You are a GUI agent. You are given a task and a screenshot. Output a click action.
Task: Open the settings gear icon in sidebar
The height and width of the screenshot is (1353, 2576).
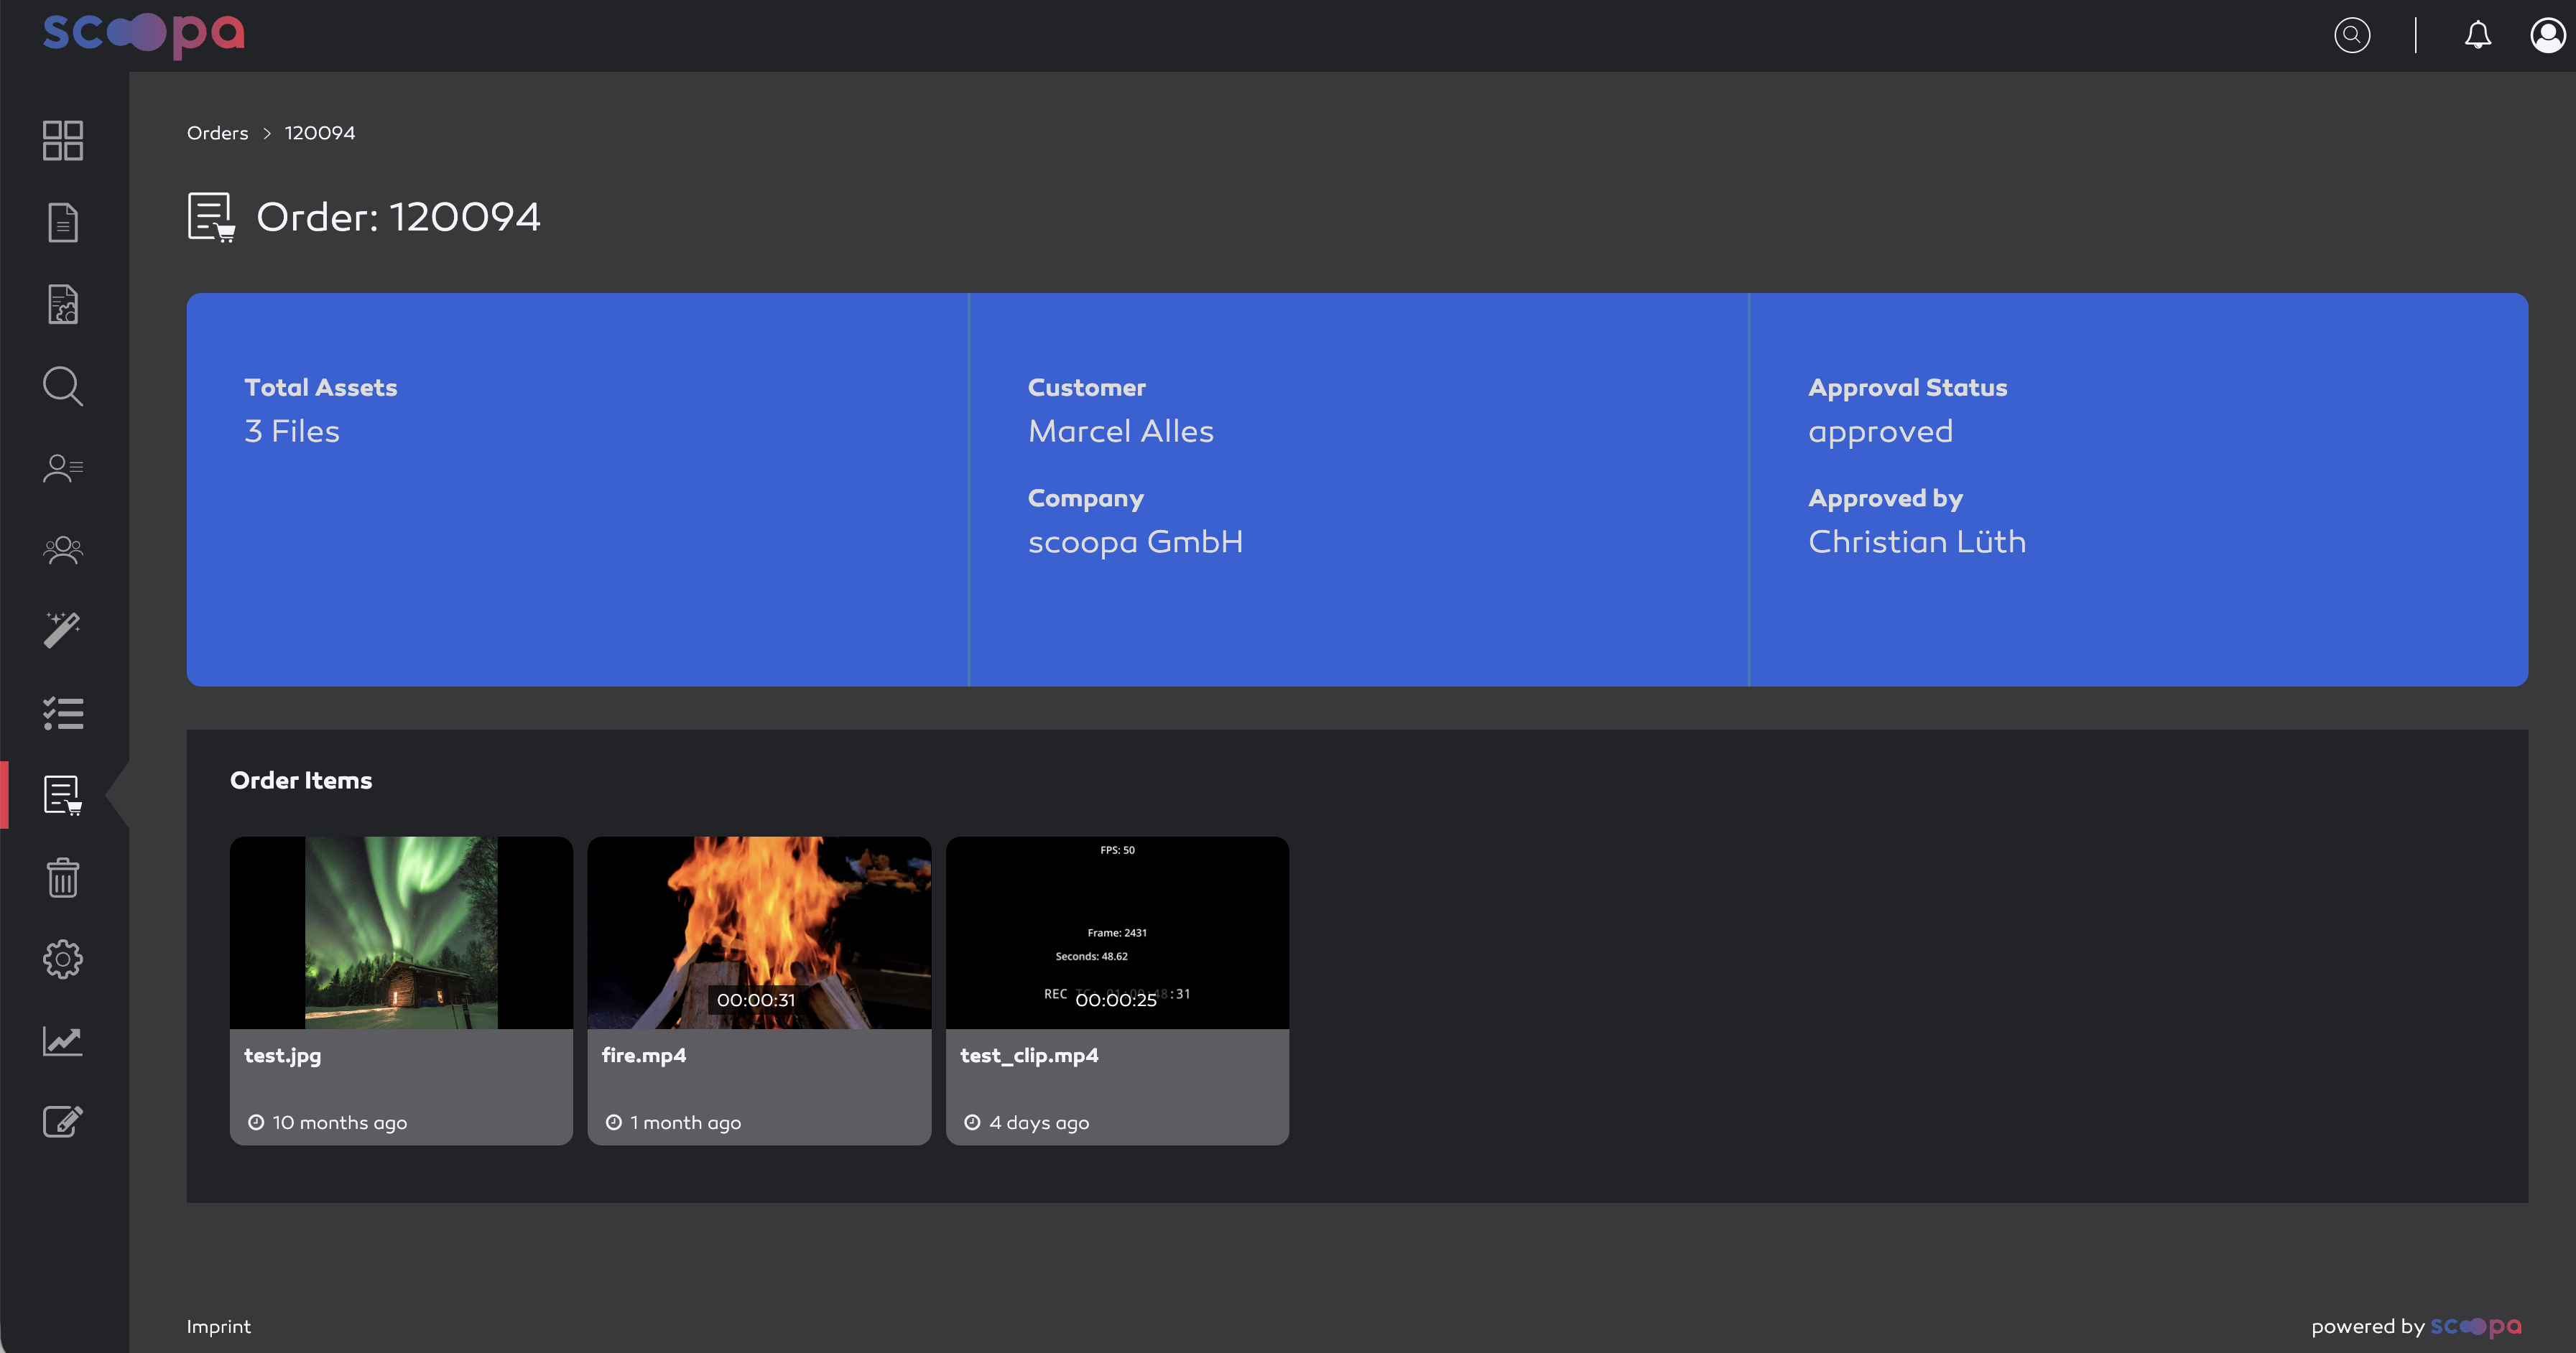point(63,959)
